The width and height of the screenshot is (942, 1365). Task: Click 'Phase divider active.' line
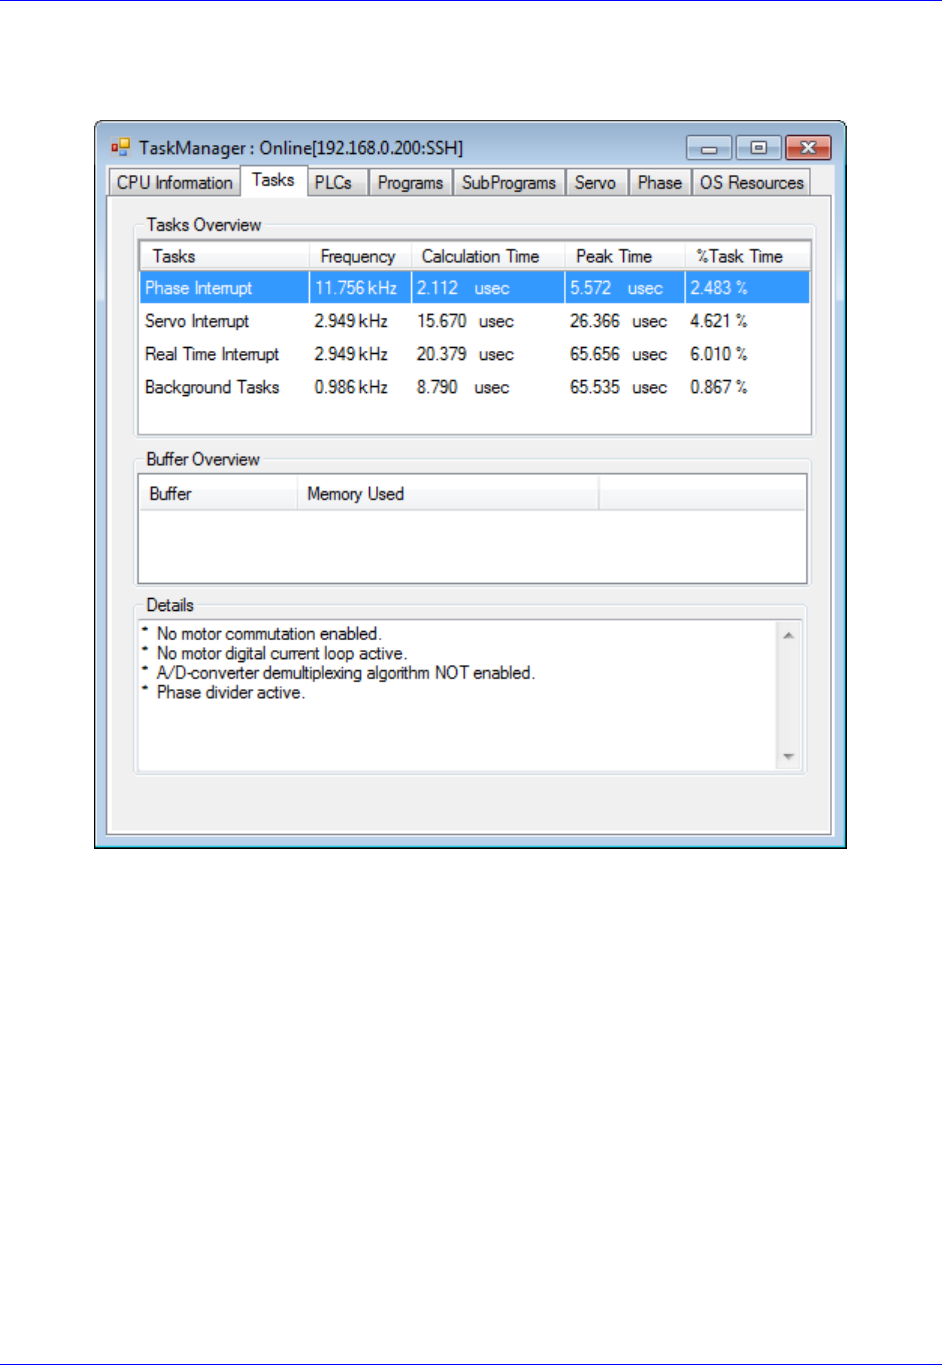point(230,692)
